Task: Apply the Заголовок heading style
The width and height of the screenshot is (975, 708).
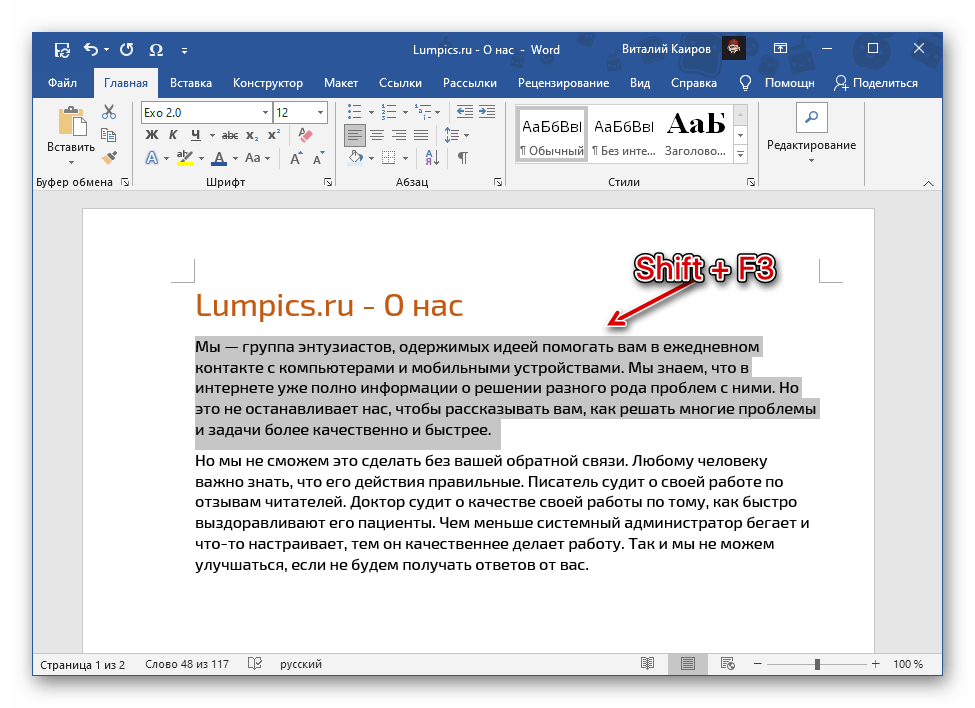Action: click(696, 135)
